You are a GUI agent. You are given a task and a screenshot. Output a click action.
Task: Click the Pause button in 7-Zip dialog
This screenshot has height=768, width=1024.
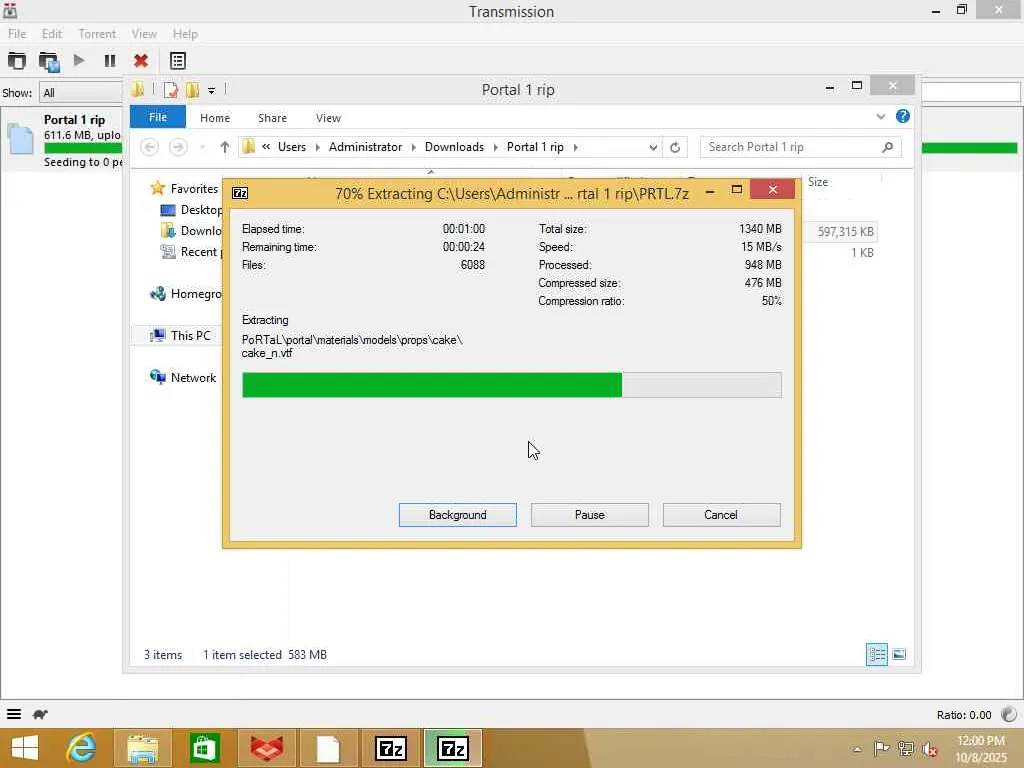pos(590,515)
